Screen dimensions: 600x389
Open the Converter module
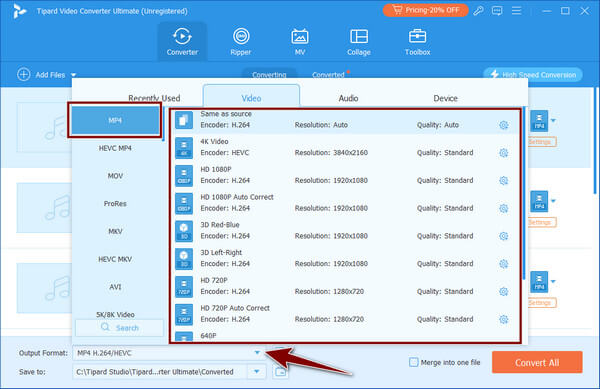[x=182, y=42]
